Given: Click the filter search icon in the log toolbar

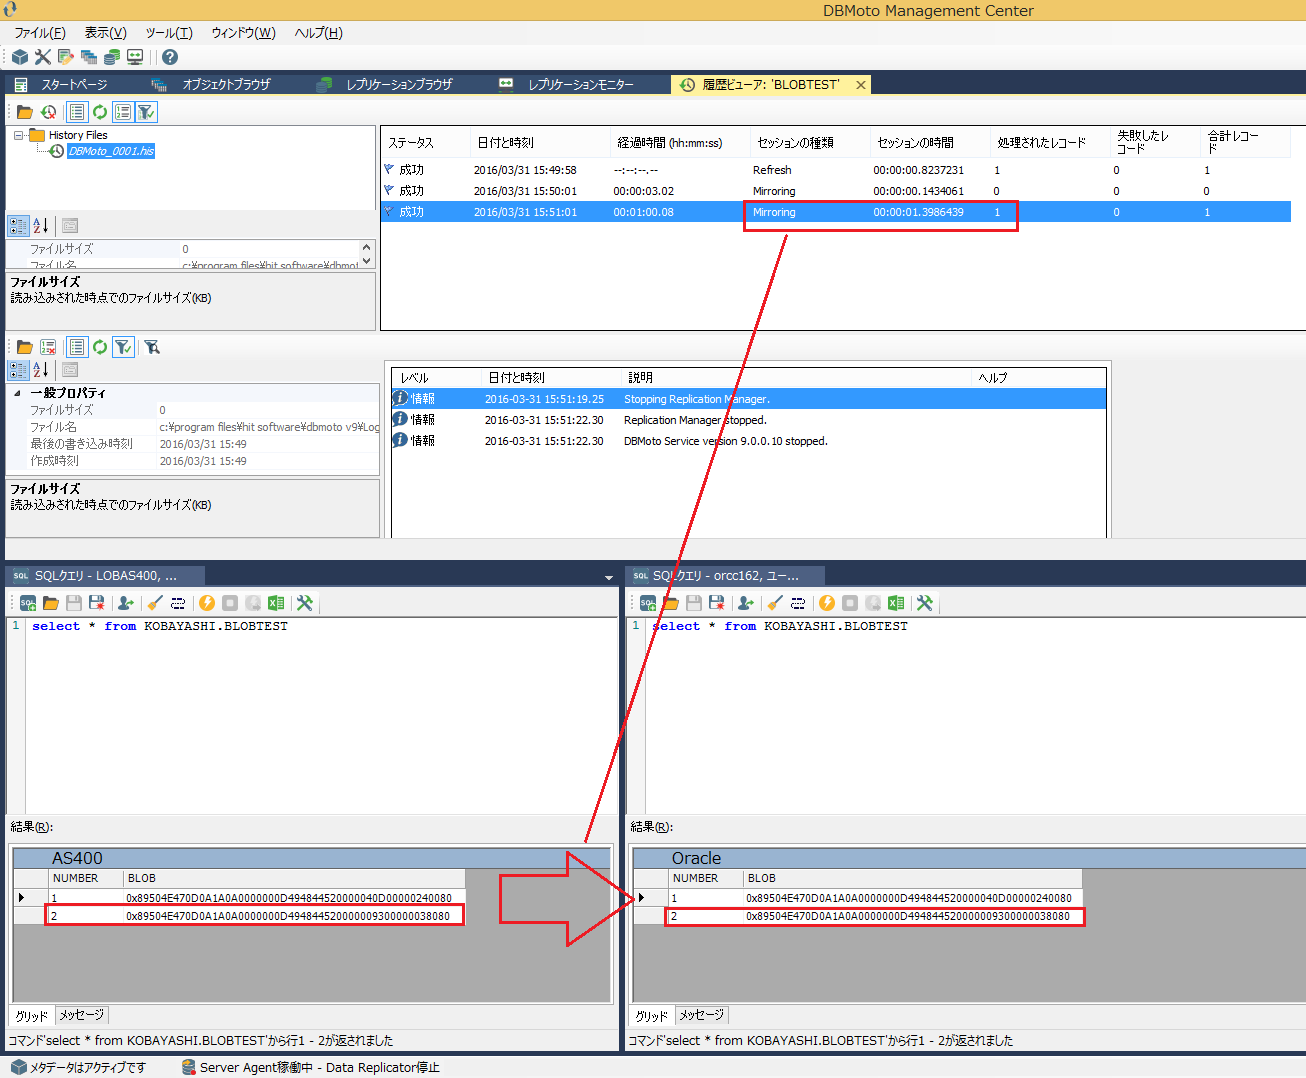Looking at the screenshot, I should click(x=152, y=347).
